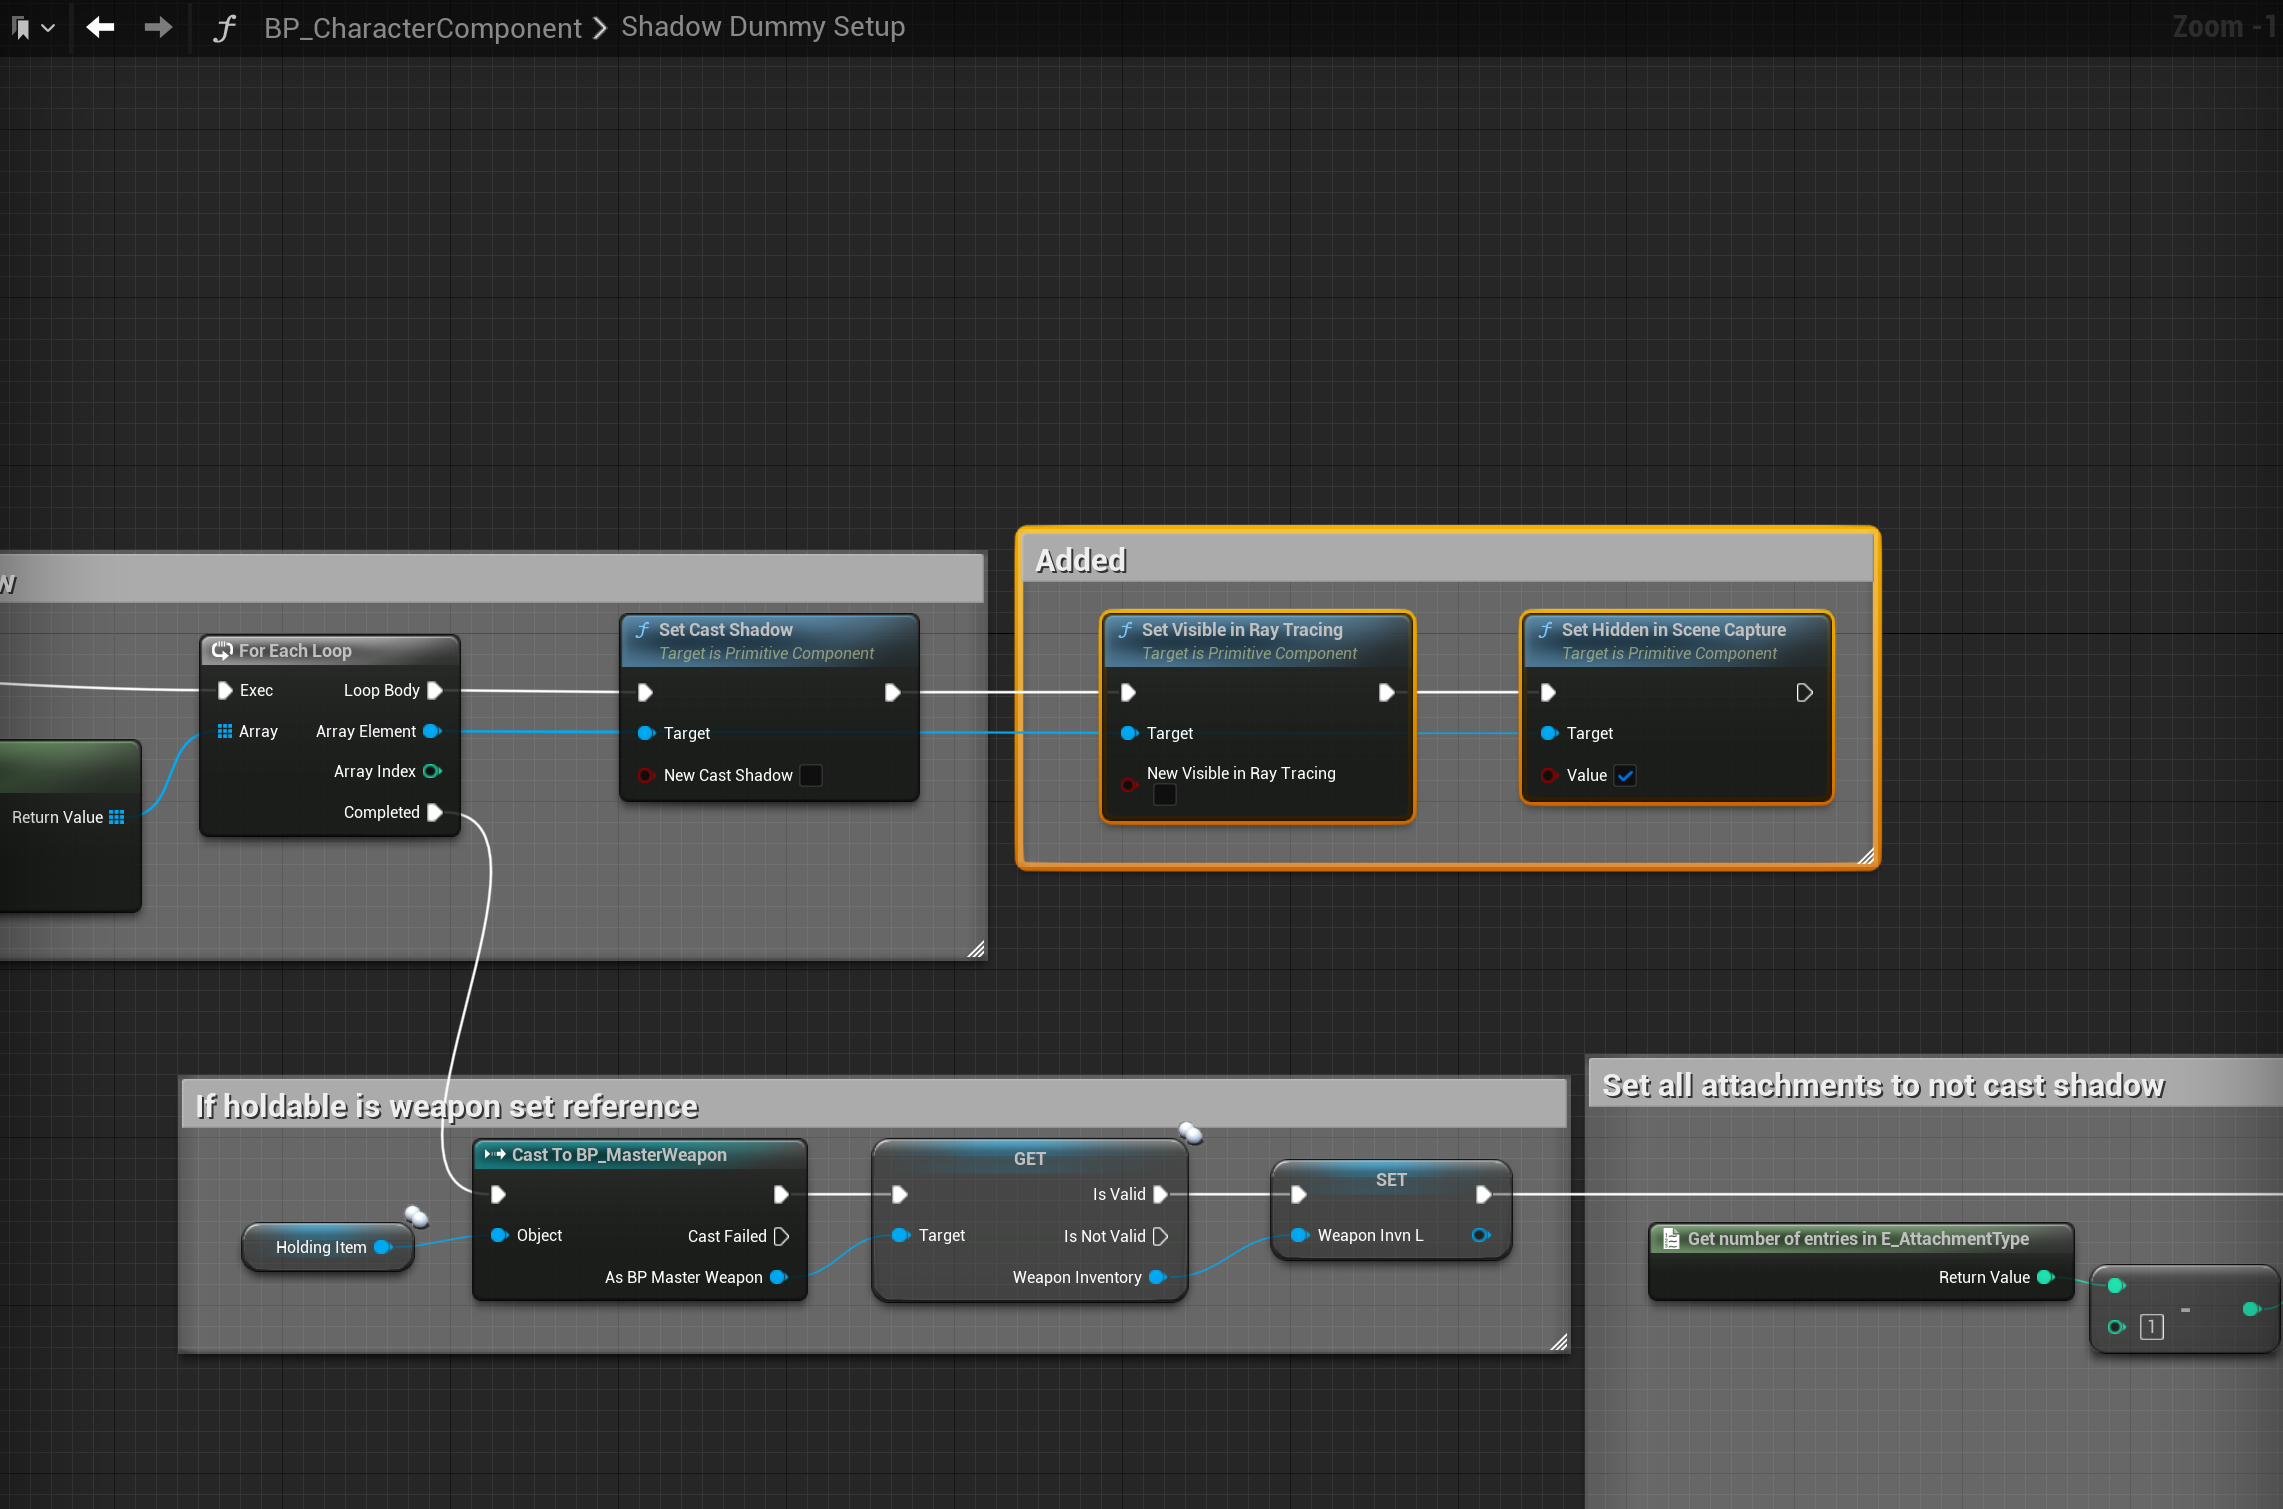Uncheck the Value checkbox on Set Hidden in Scene Capture
2283x1509 pixels.
click(x=1625, y=775)
